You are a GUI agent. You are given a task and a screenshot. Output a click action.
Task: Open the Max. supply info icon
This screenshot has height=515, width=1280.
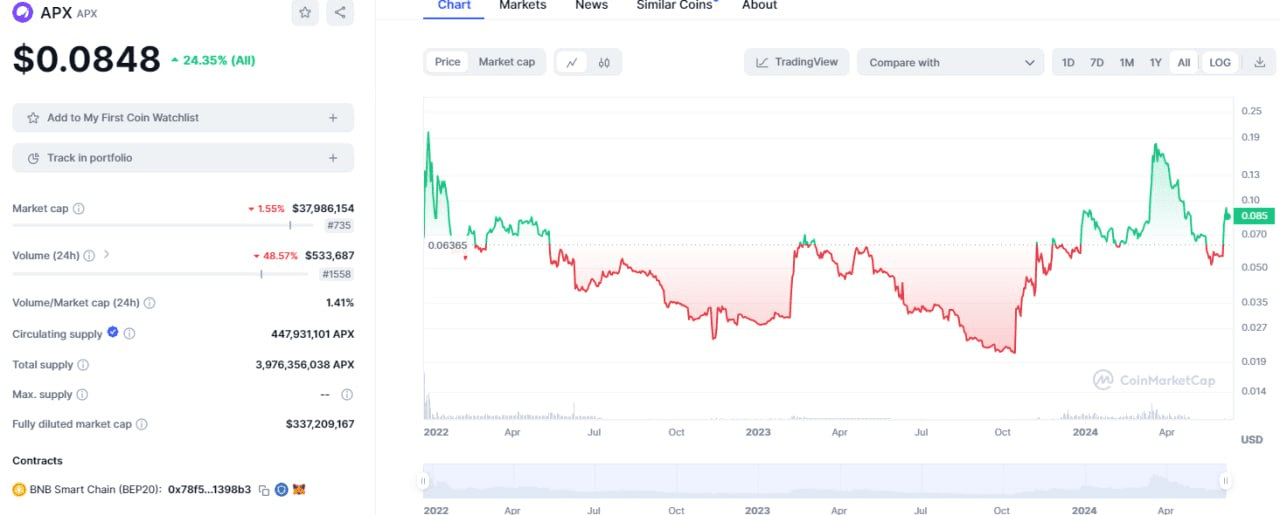(x=82, y=395)
